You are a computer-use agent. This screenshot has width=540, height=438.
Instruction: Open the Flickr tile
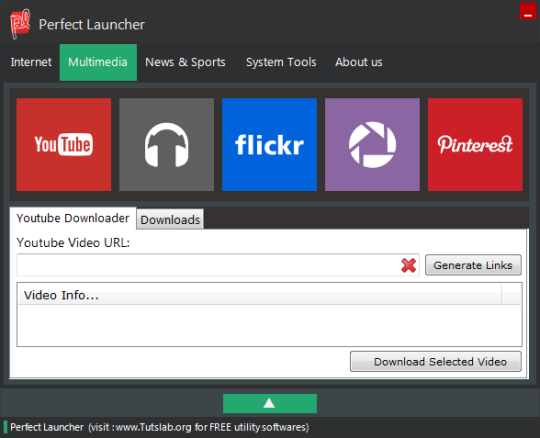[269, 144]
